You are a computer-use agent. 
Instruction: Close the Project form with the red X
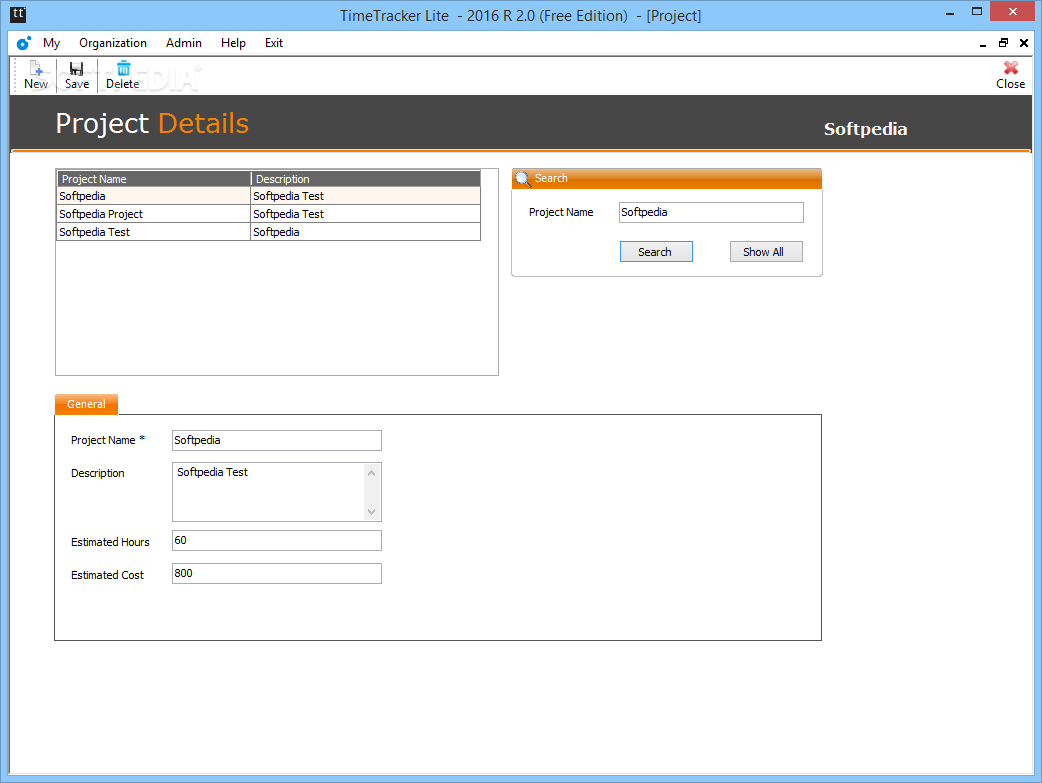pyautogui.click(x=1010, y=75)
